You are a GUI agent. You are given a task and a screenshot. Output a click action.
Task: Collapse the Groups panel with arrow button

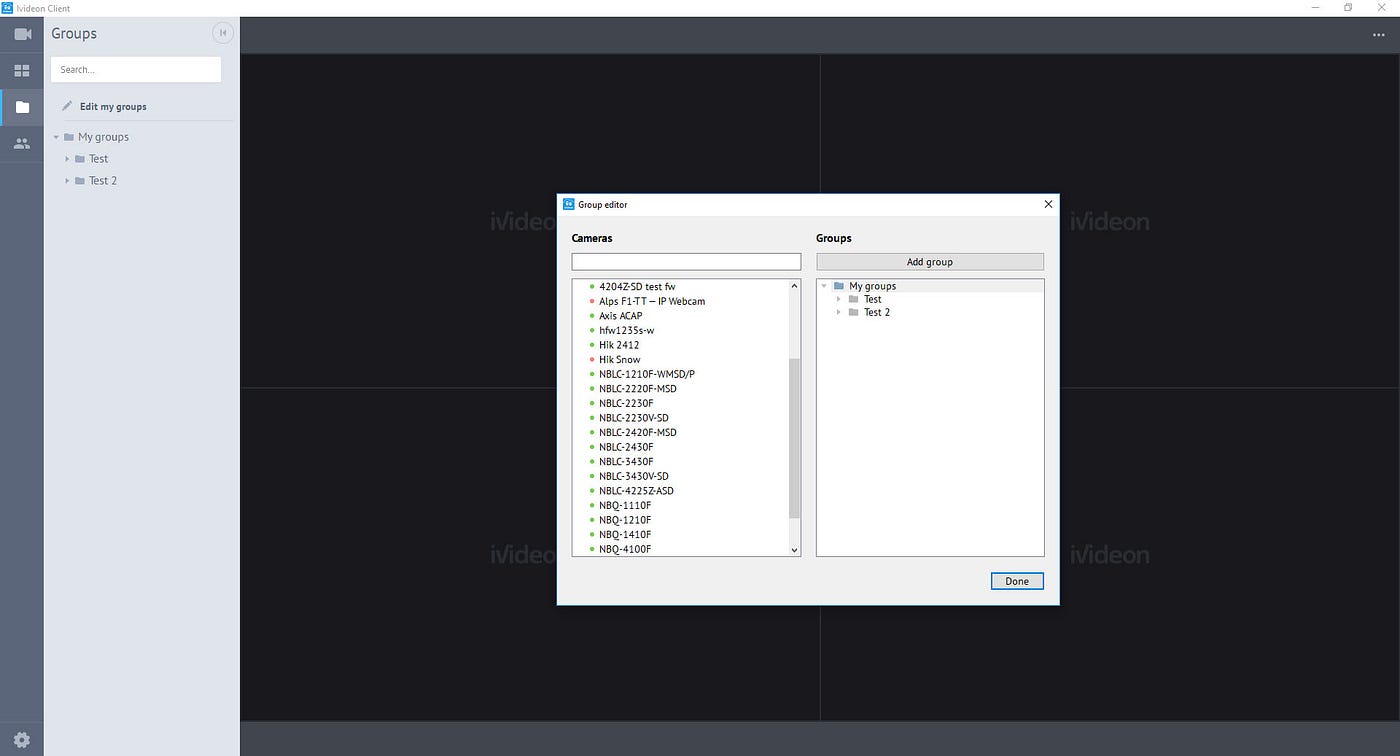(223, 33)
